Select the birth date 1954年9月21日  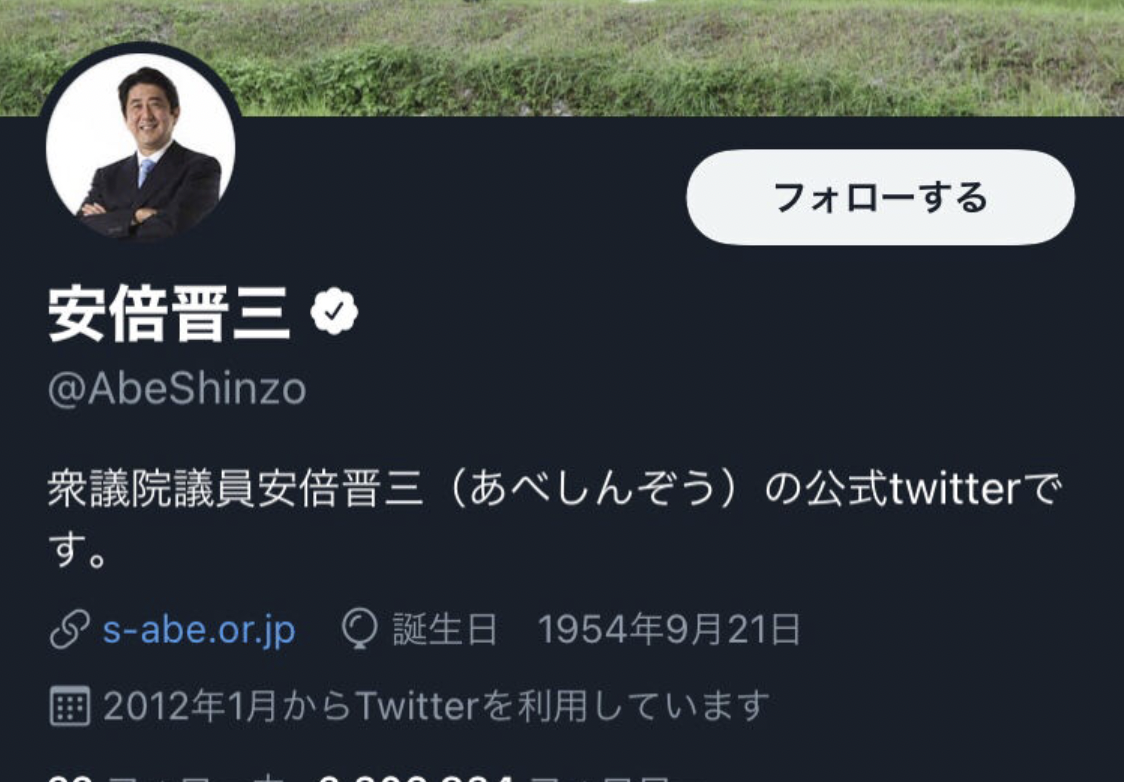pos(669,629)
